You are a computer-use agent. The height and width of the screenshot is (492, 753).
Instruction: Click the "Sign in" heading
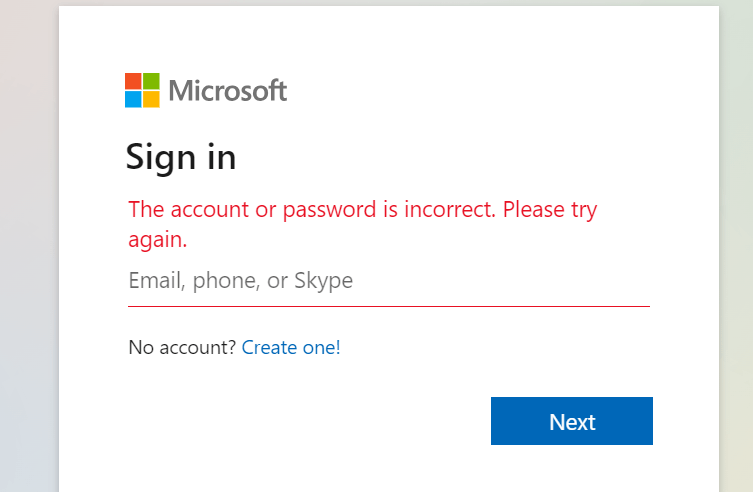[181, 157]
